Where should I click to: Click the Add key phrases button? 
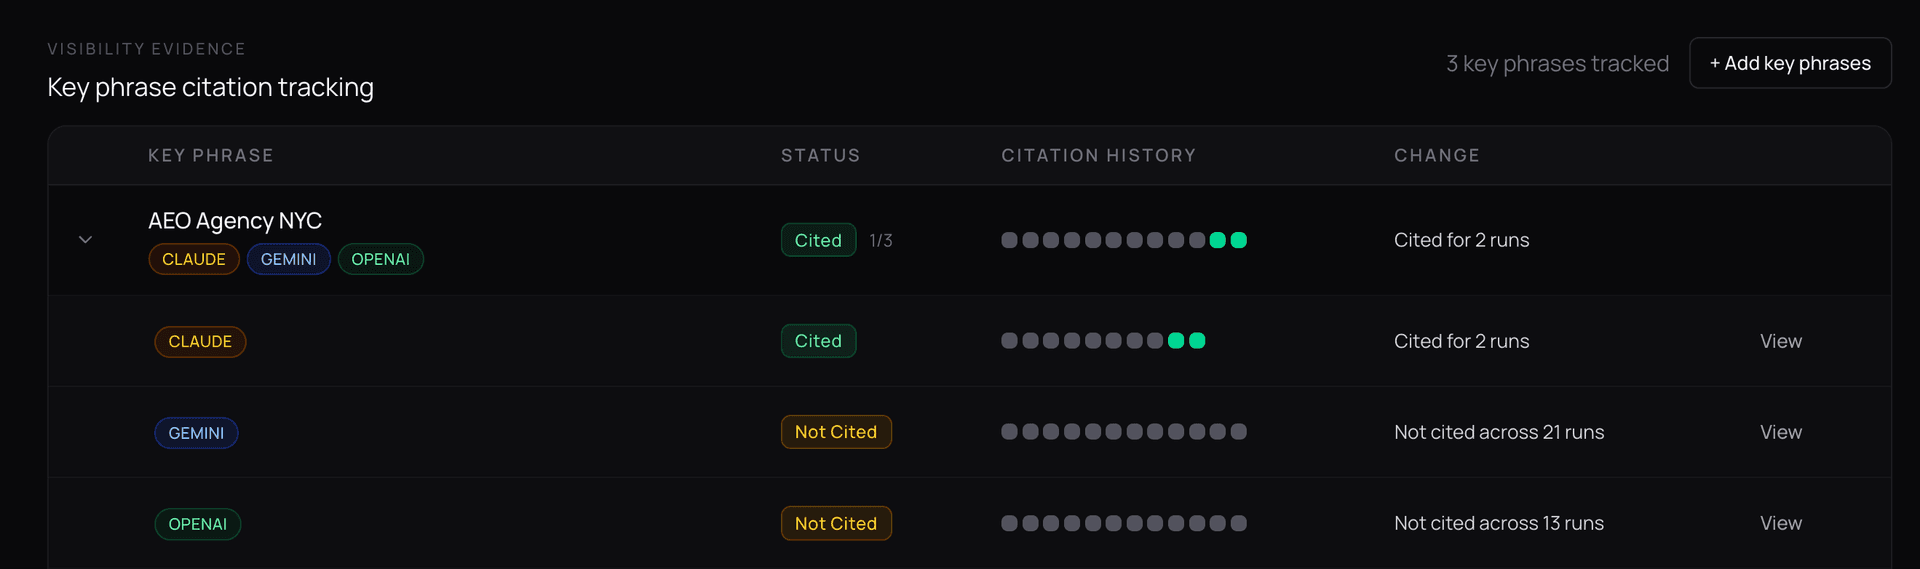pos(1790,63)
